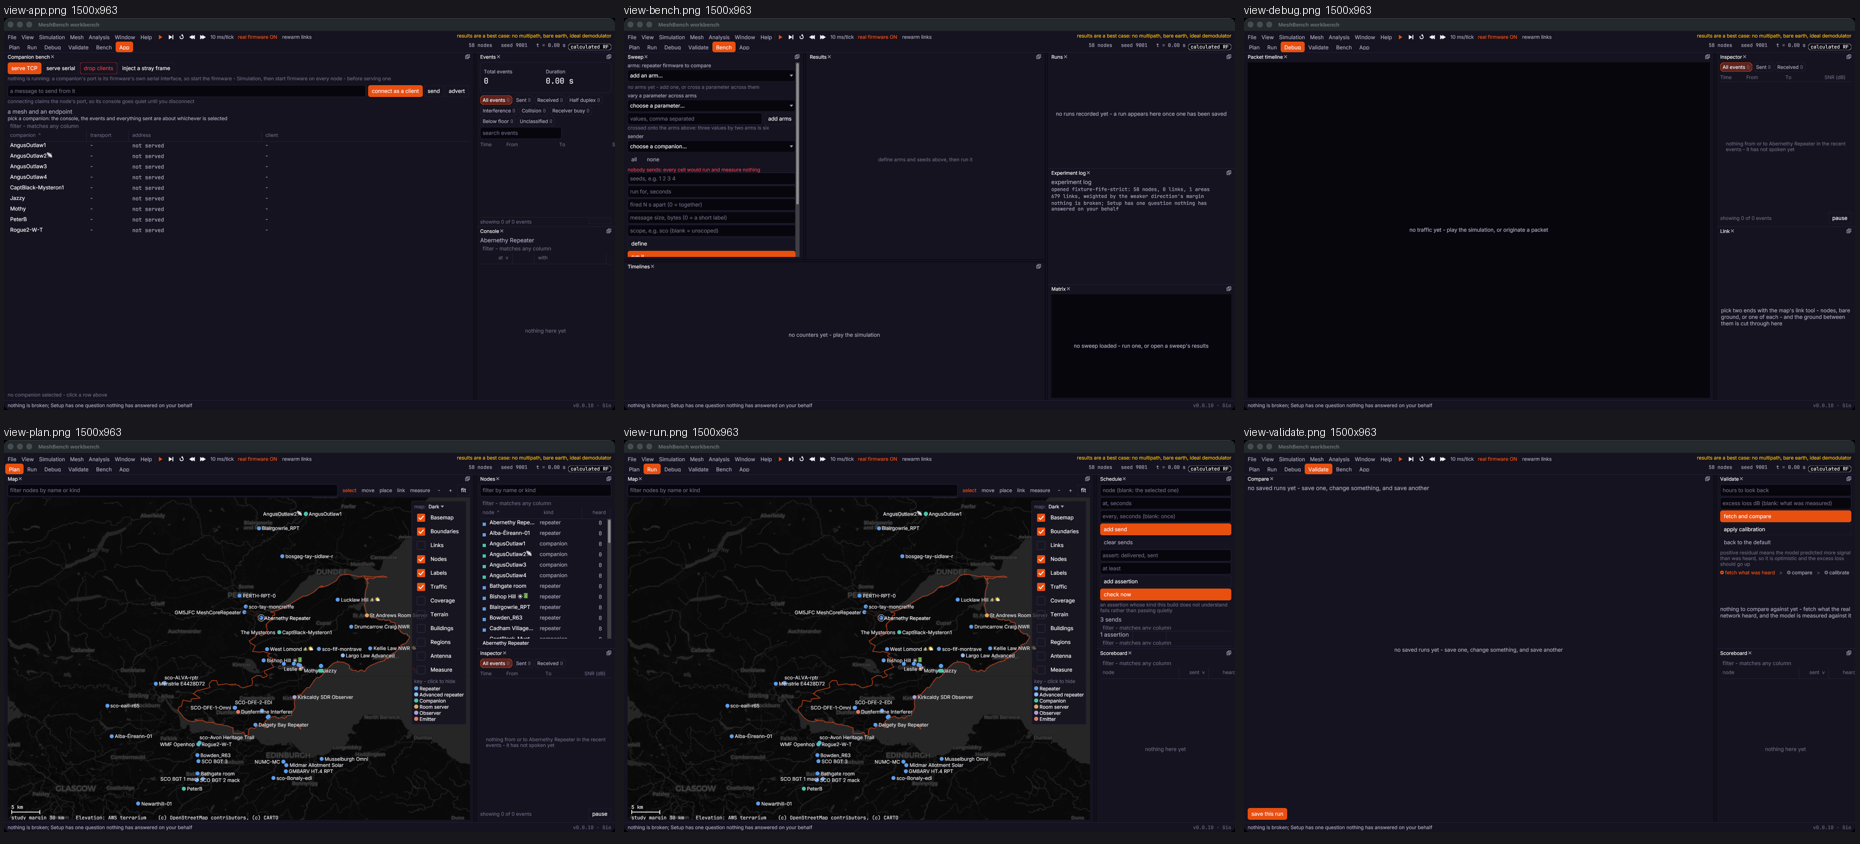The height and width of the screenshot is (844, 1860).
Task: Select the Validate tab in view-validate
Action: click(1319, 469)
